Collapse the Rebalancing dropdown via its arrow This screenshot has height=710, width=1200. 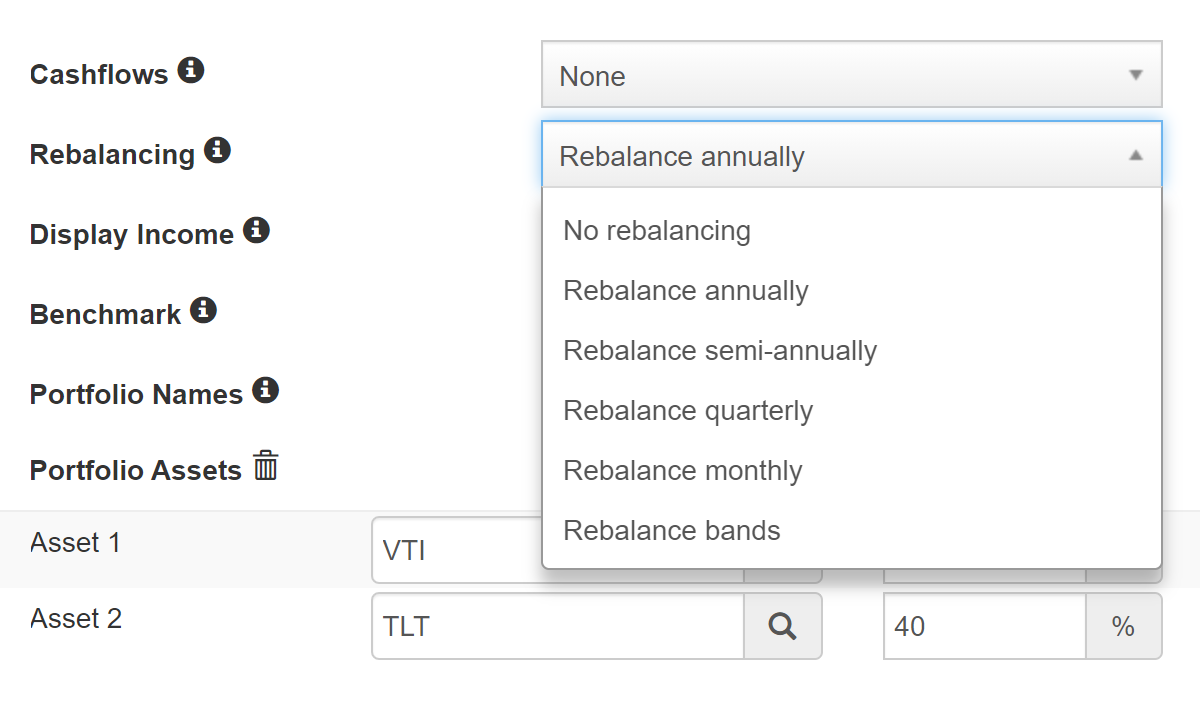click(1135, 155)
